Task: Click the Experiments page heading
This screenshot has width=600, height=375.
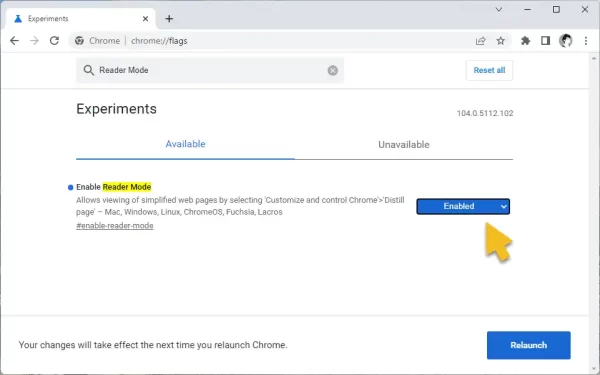Action: [116, 109]
